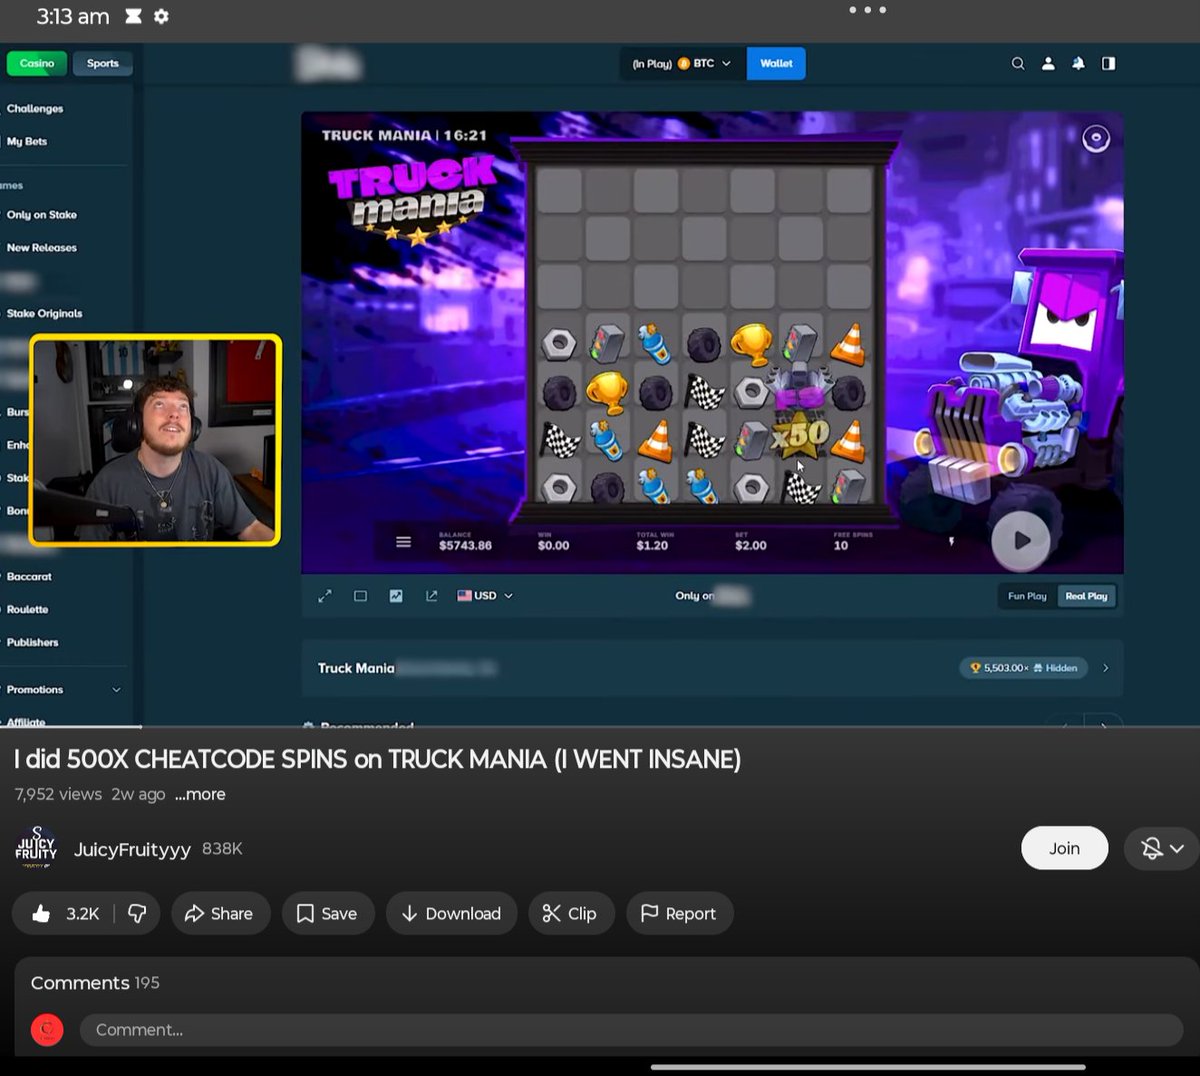Open the user profile icon

point(1048,63)
